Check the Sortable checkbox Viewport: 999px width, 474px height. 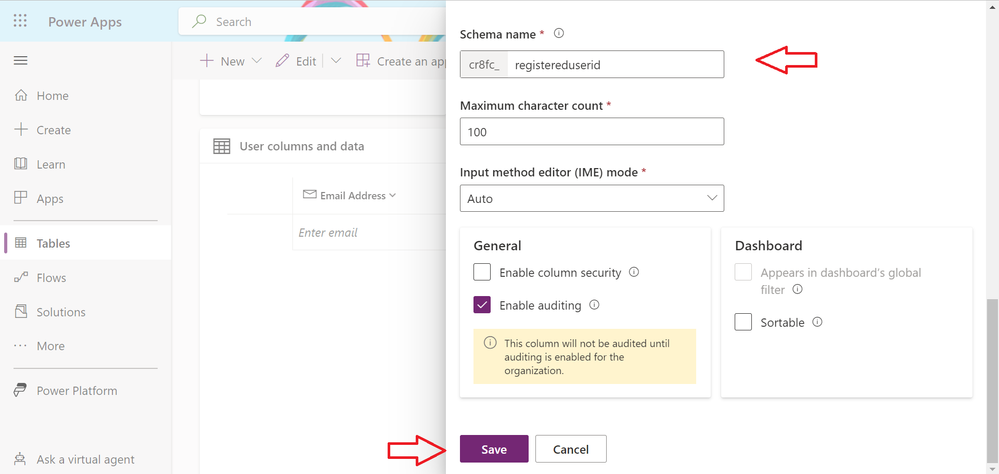743,322
